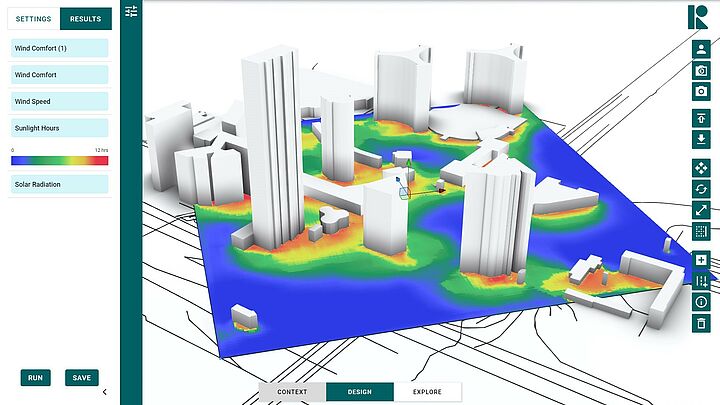Click the Save button

(x=82, y=378)
